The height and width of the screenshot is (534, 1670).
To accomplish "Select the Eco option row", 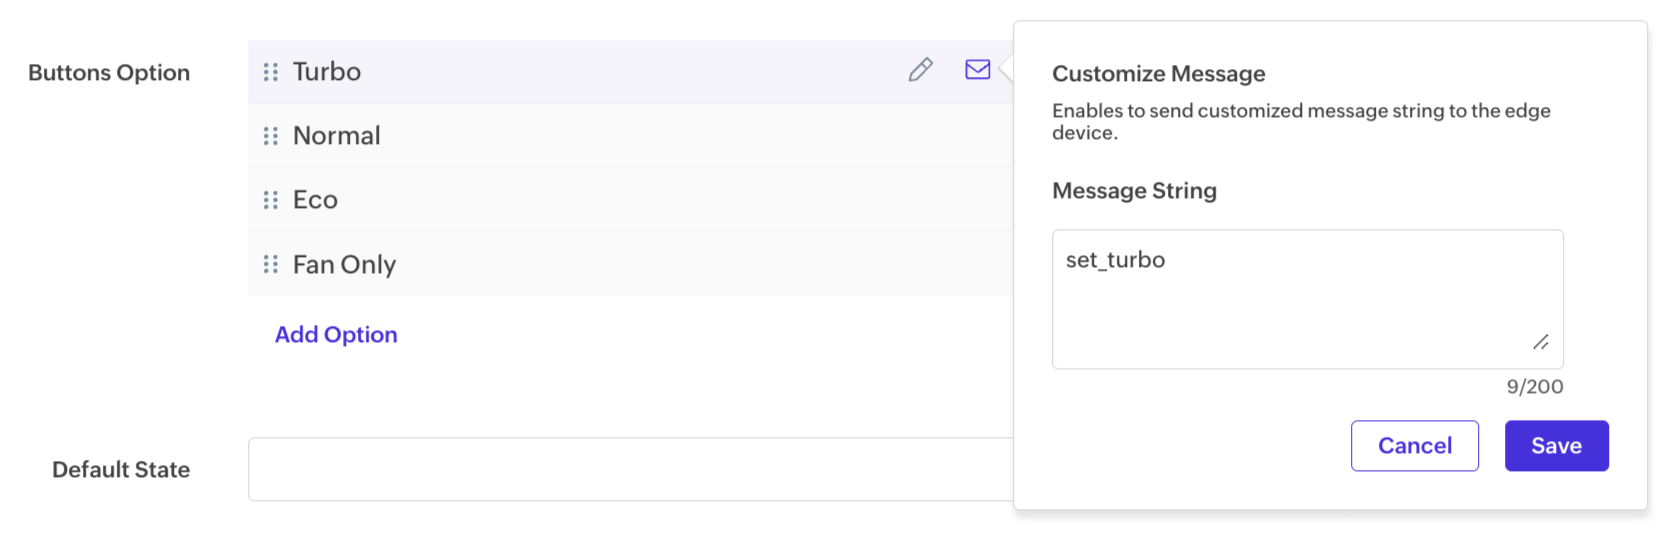I will point(631,200).
